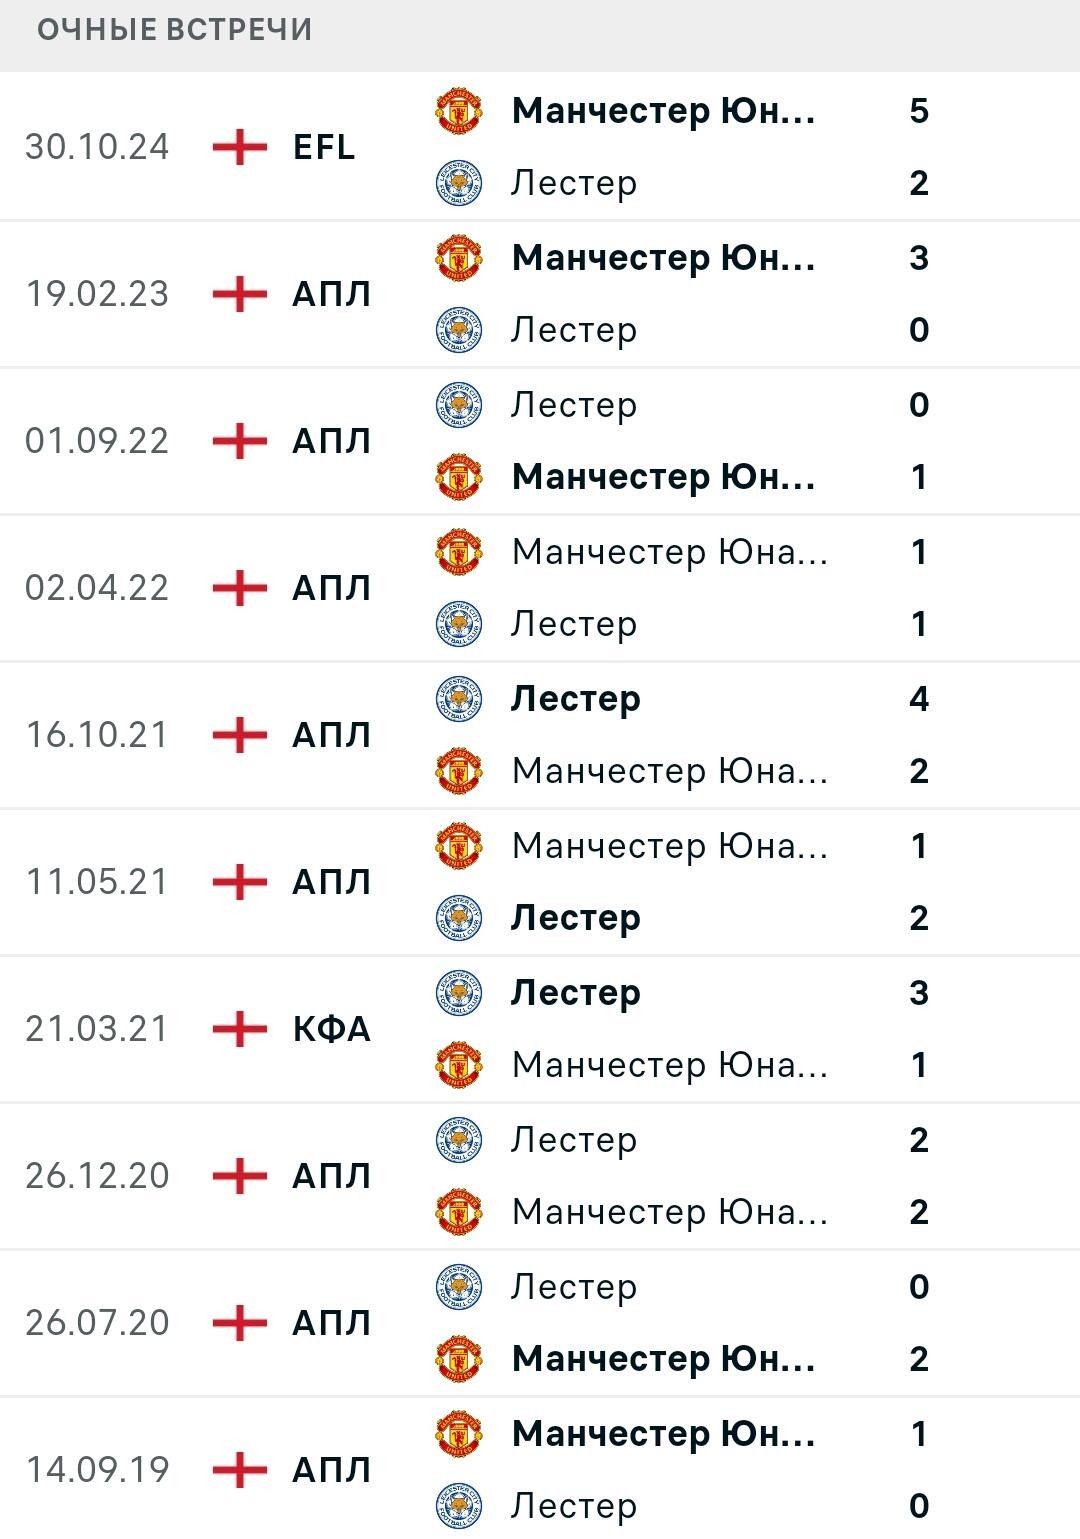Click the КФА competition label
The height and width of the screenshot is (1539, 1080).
[x=332, y=1029]
